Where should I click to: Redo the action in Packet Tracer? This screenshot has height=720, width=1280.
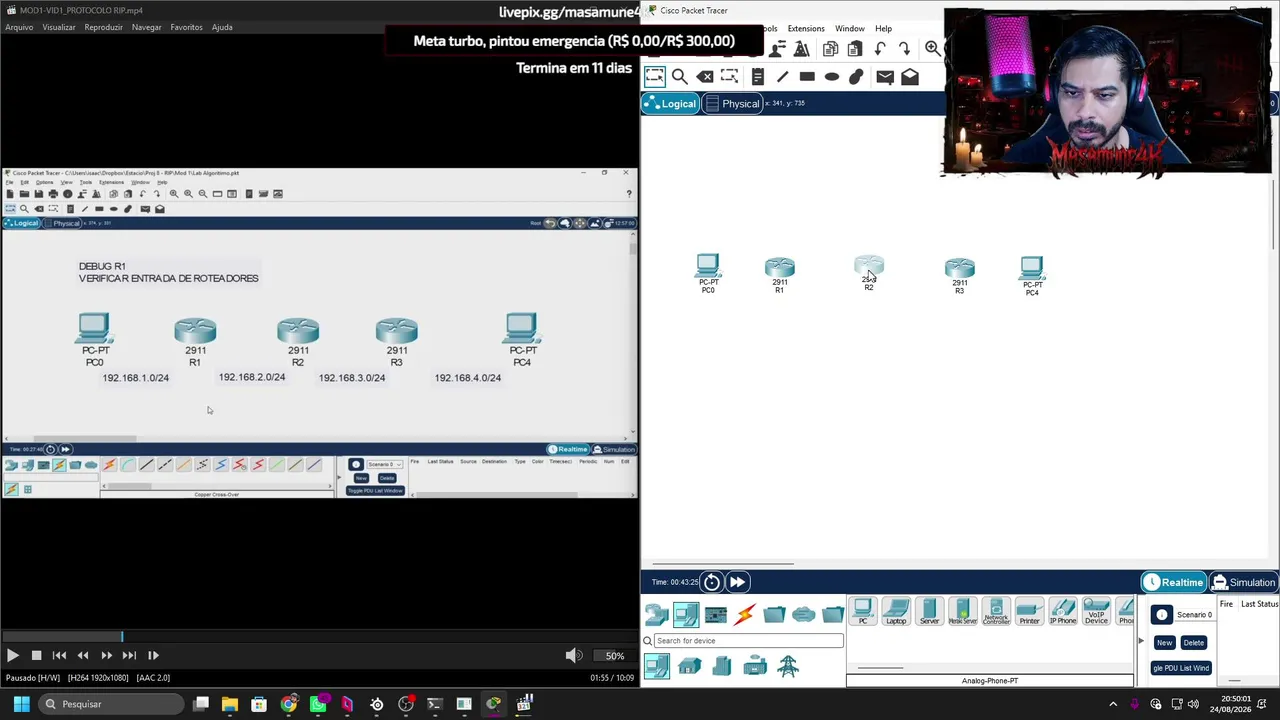coord(904,49)
